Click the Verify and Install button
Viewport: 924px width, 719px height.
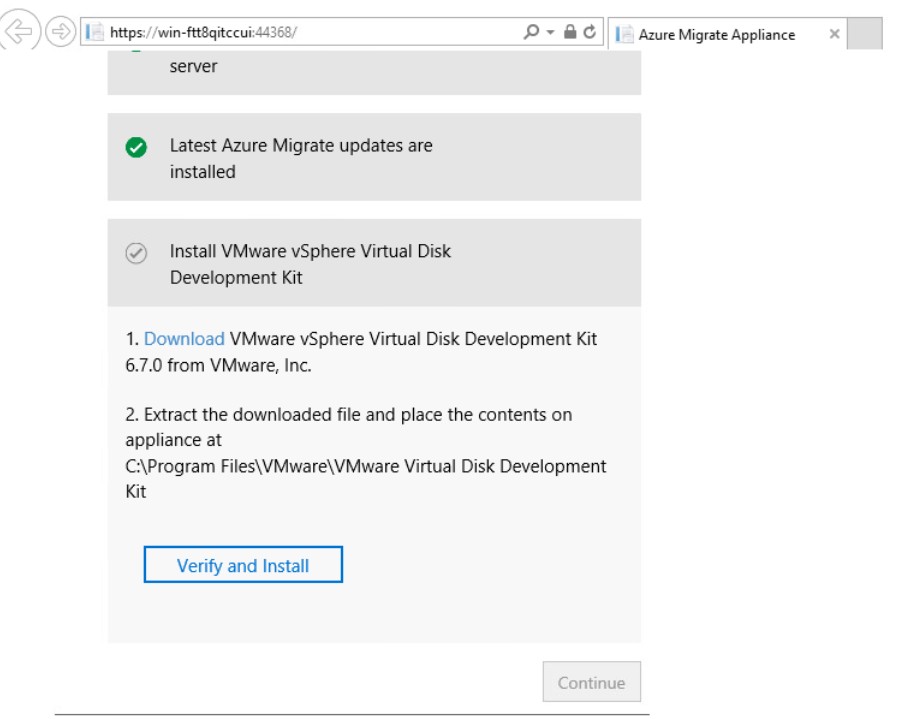pos(243,565)
